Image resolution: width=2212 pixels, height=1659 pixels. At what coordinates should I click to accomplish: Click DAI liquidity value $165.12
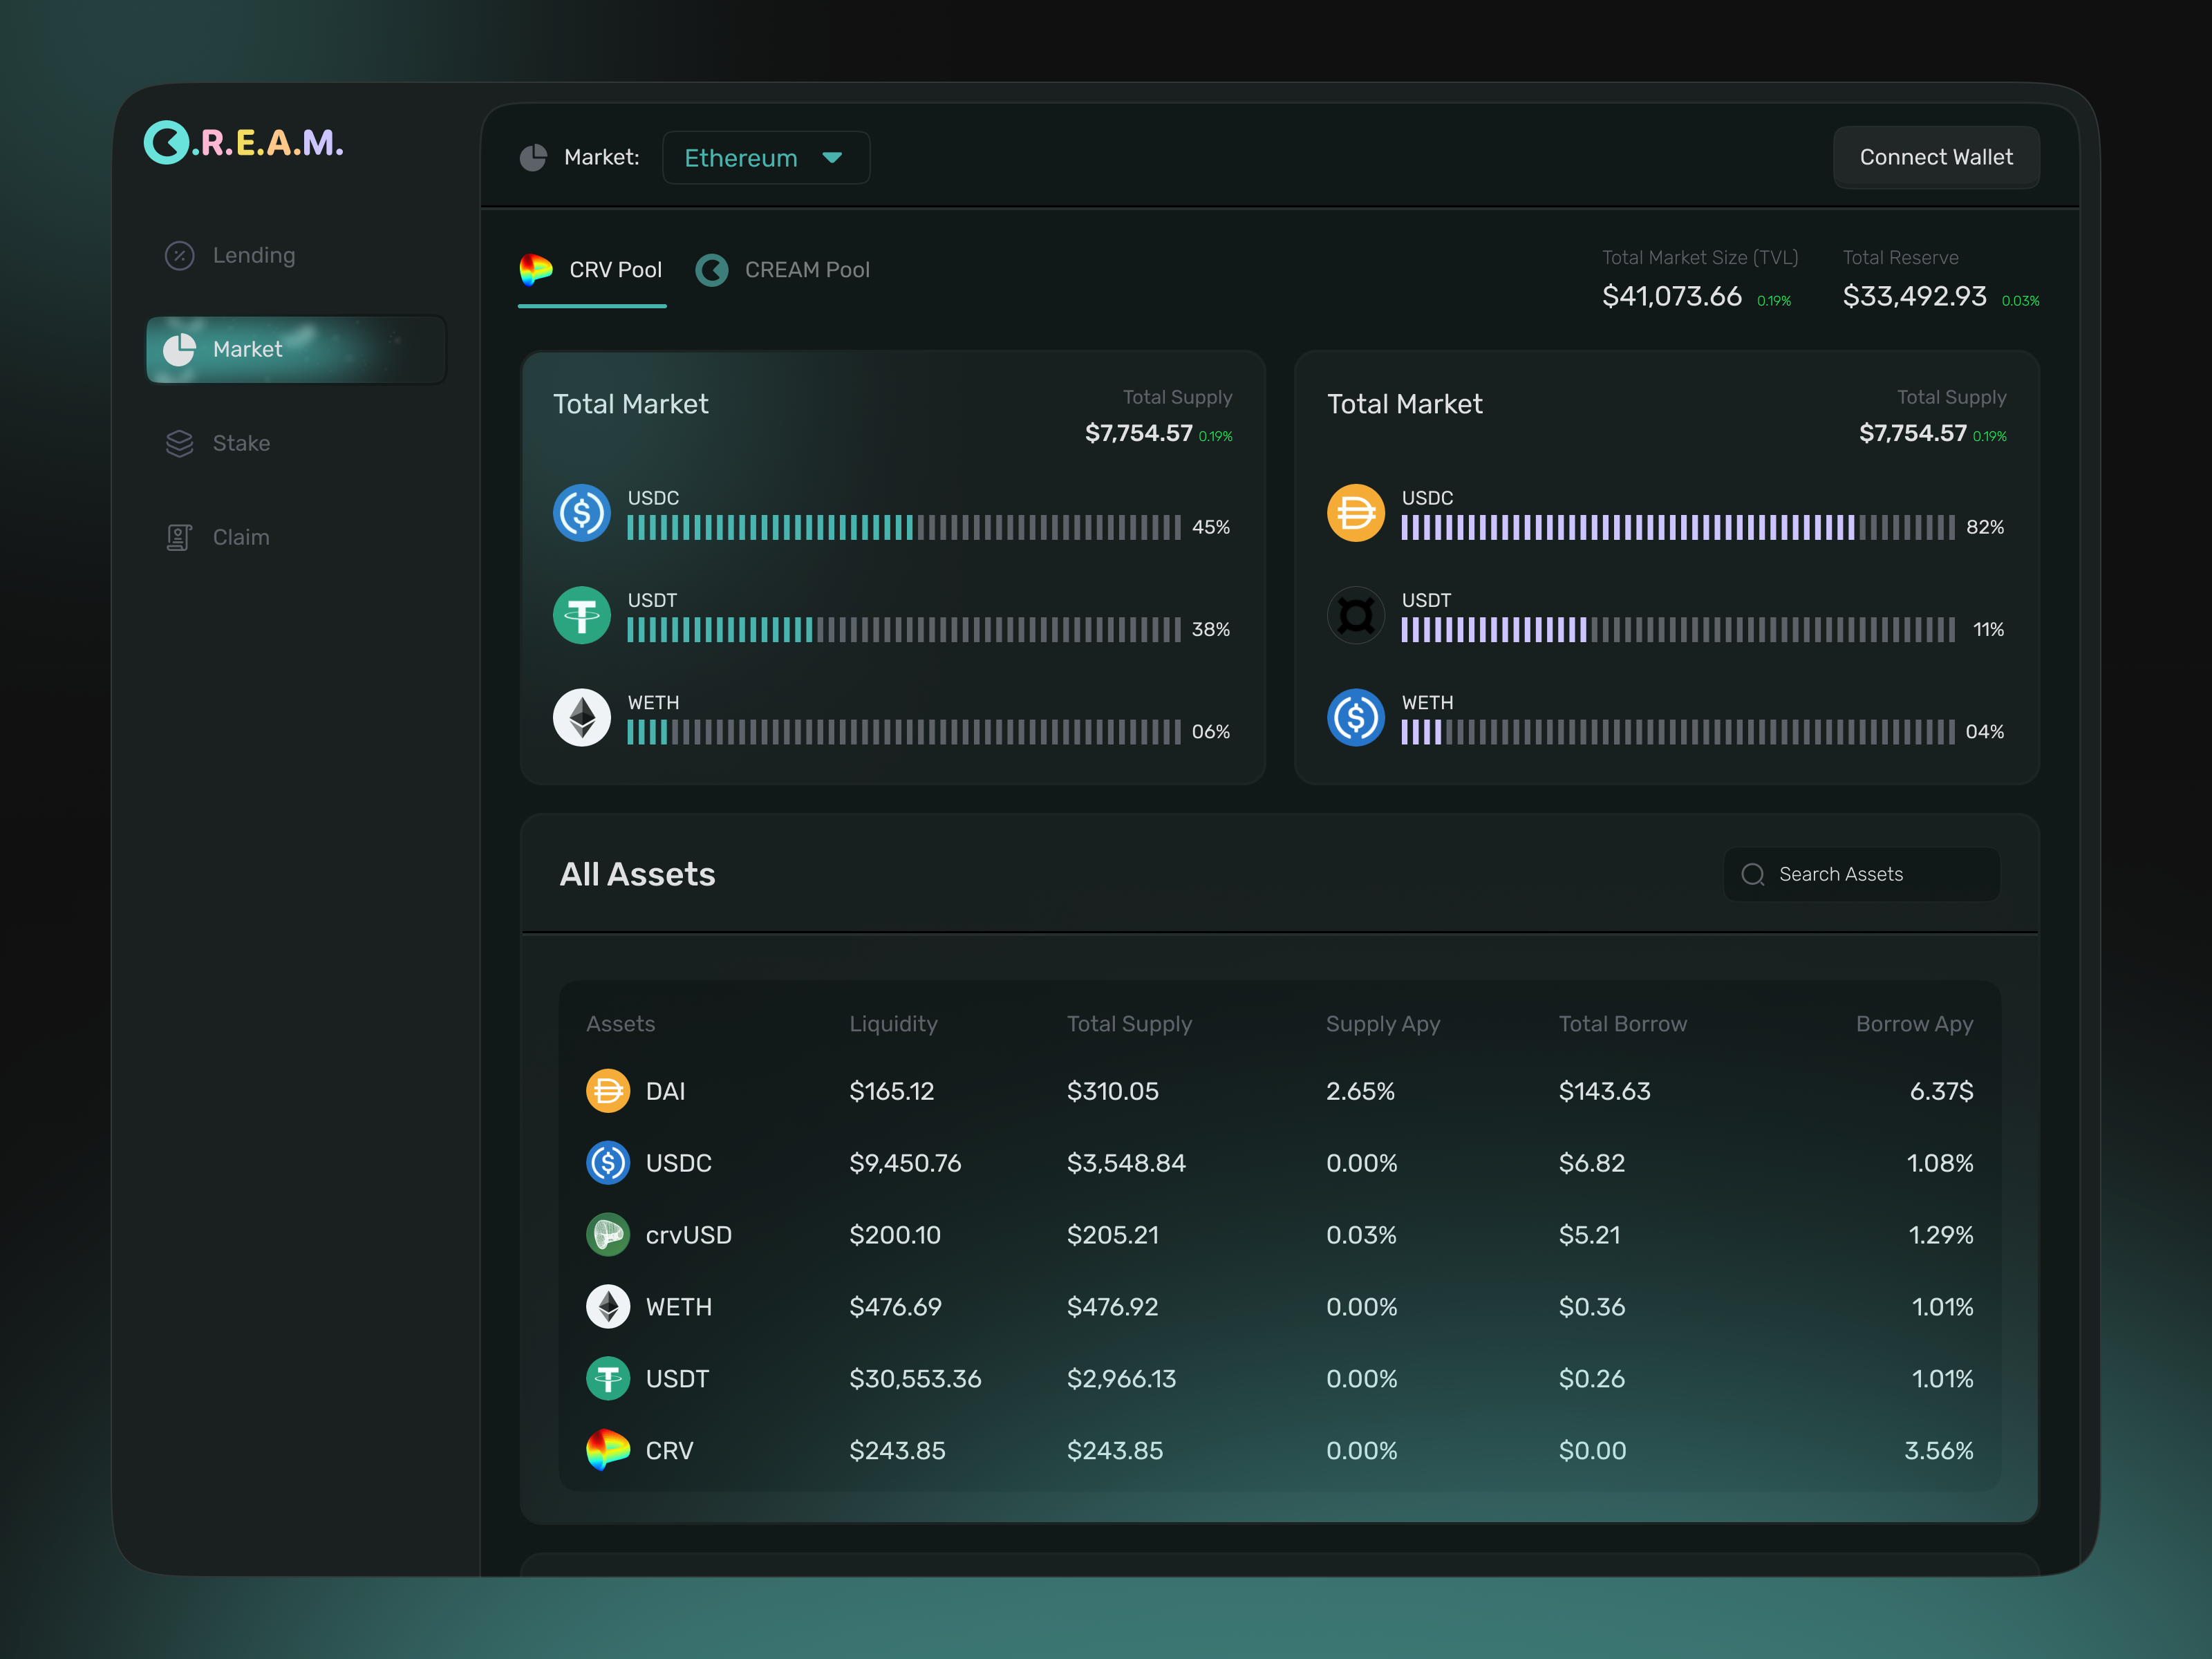(892, 1091)
